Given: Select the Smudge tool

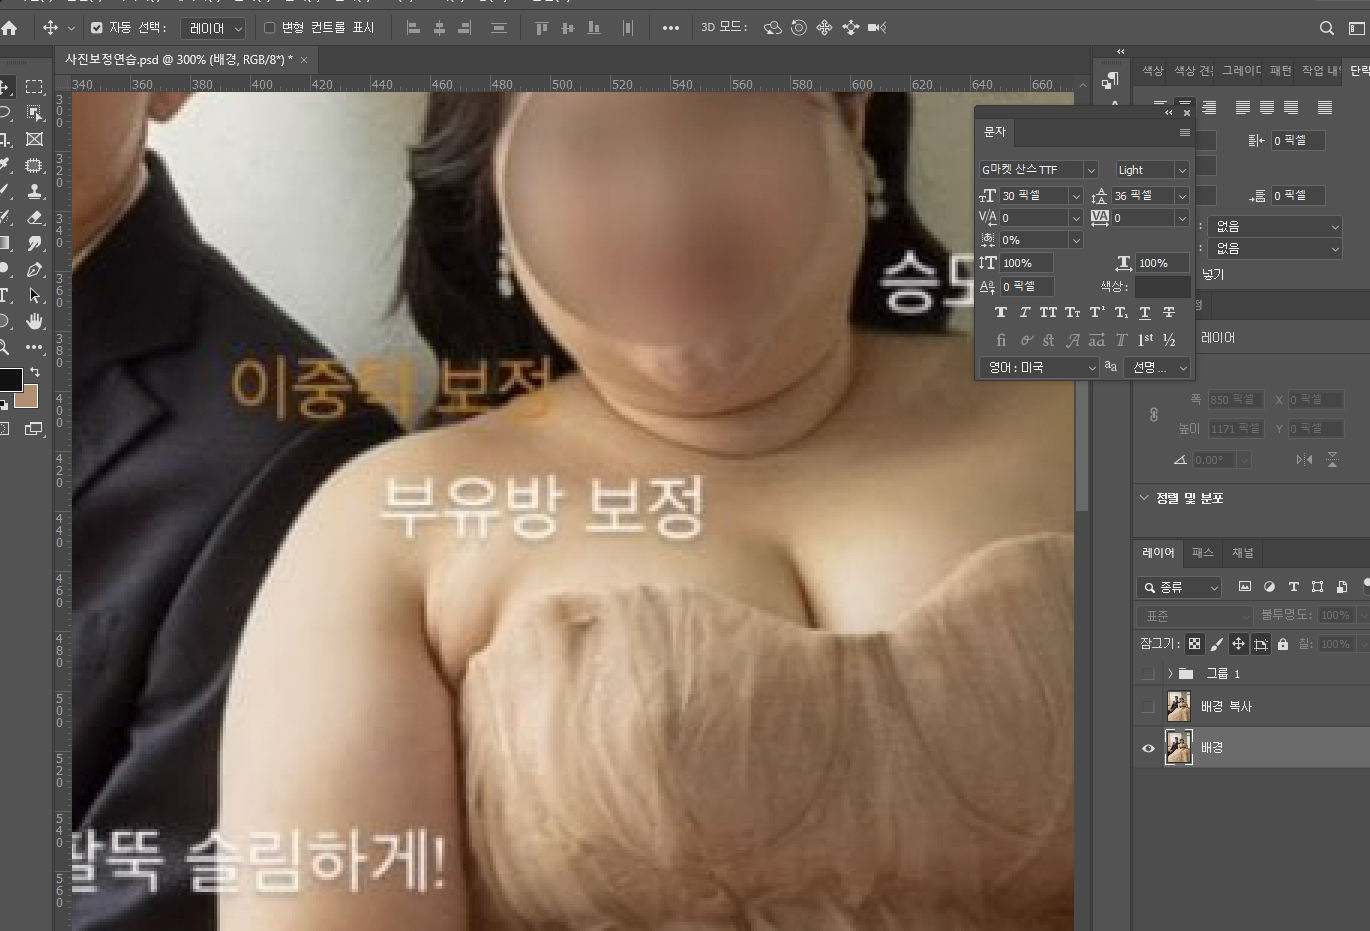Looking at the screenshot, I should pyautogui.click(x=34, y=243).
